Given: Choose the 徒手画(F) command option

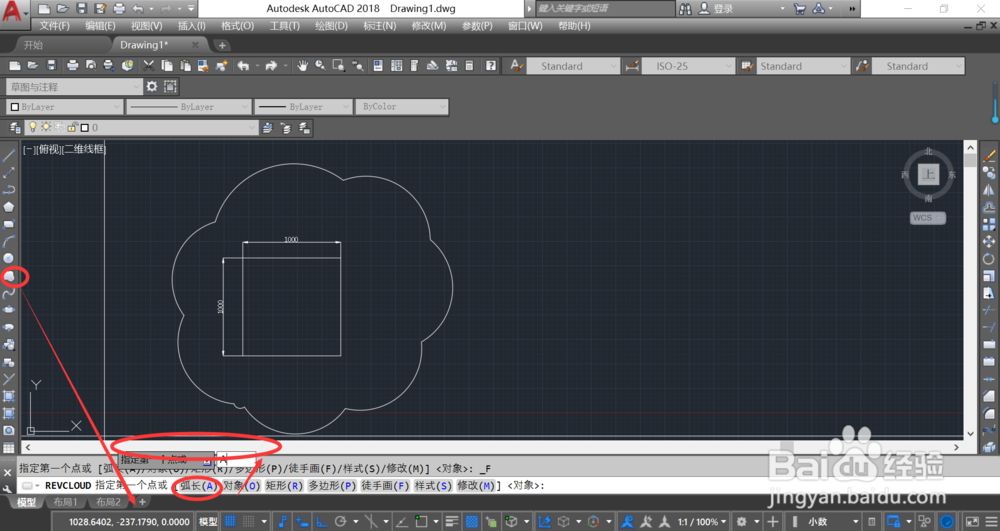Looking at the screenshot, I should click(x=385, y=486).
